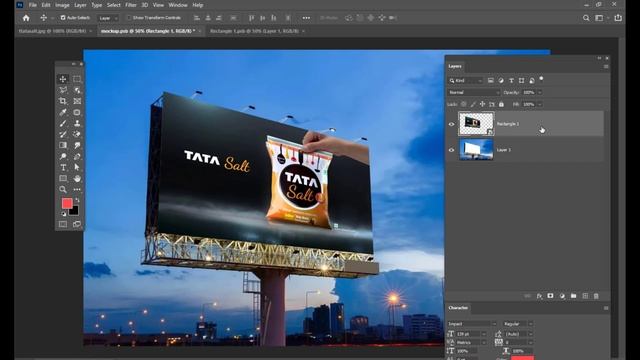Select the Zoom tool in the toolbox
The height and width of the screenshot is (360, 640).
(x=63, y=189)
